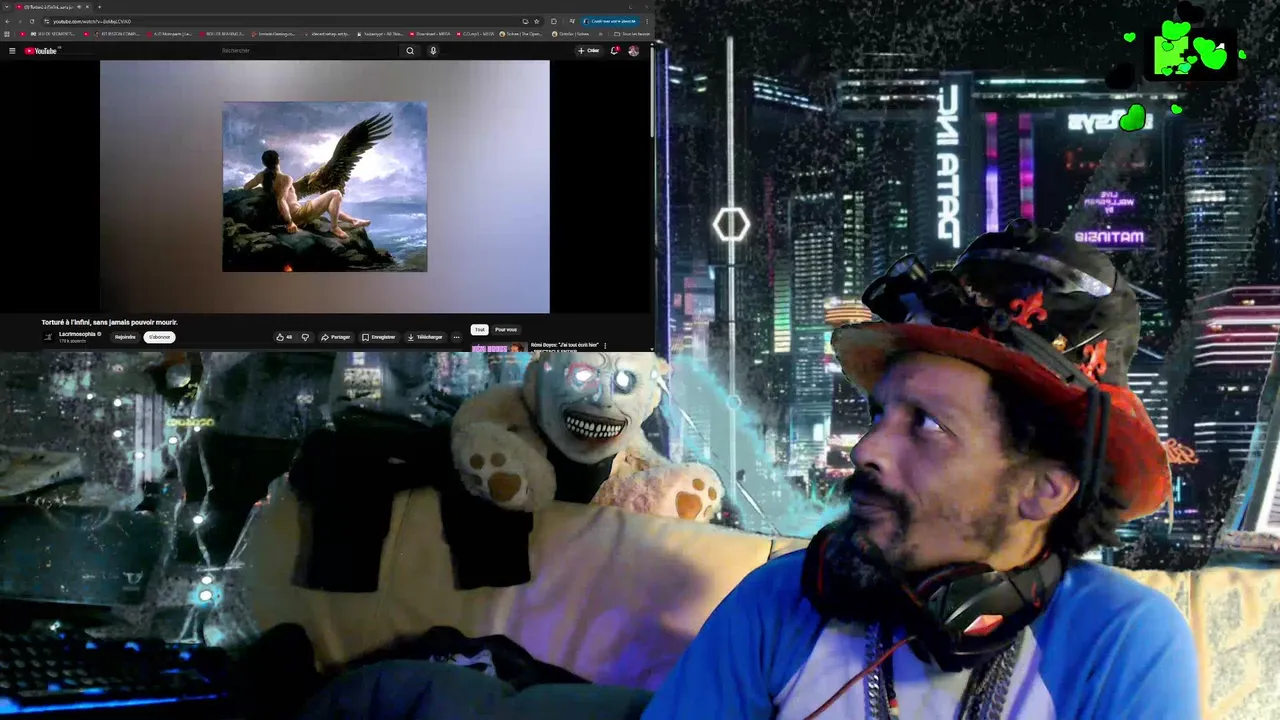Dislike the video with thumbs down
1280x720 pixels.
point(305,337)
